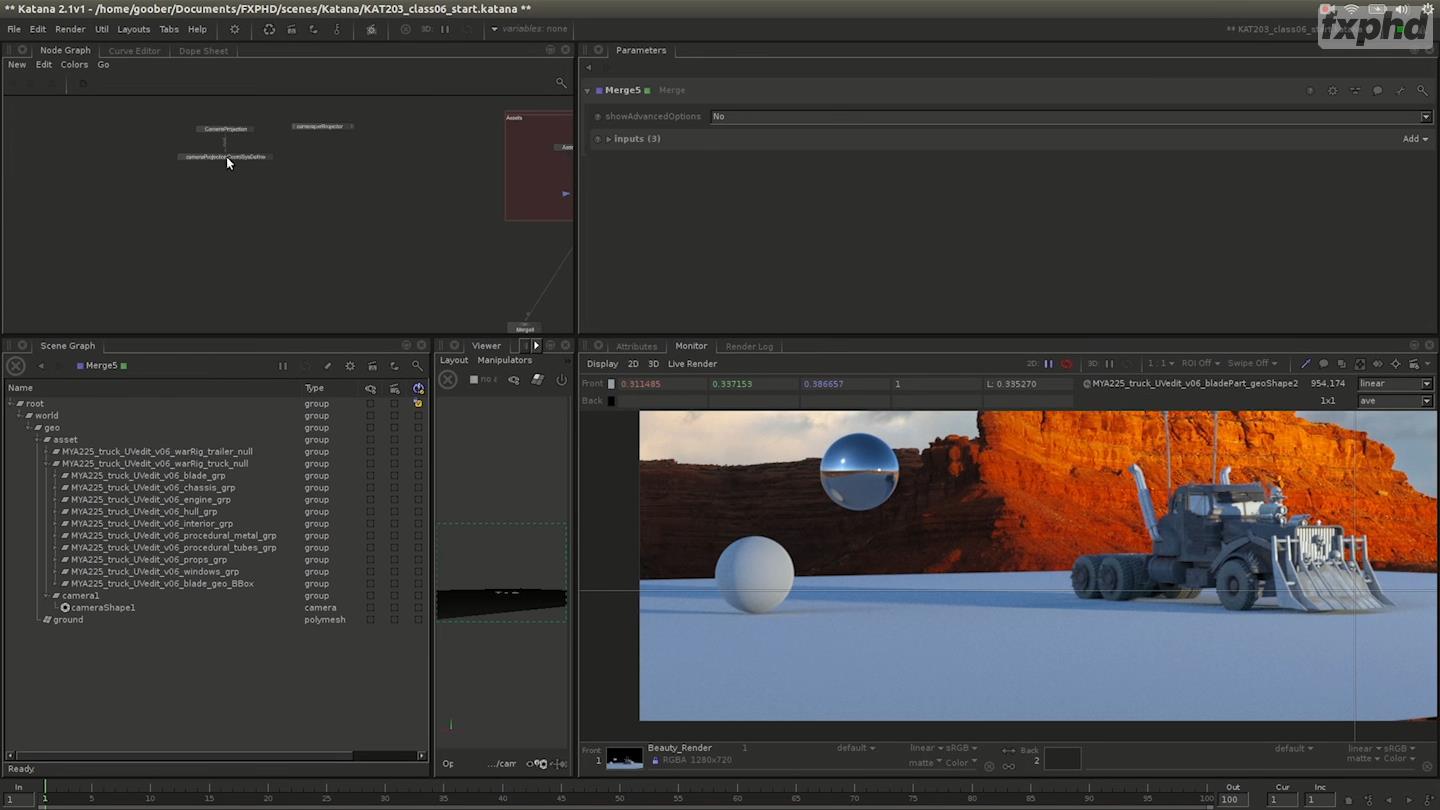The width and height of the screenshot is (1440, 810).
Task: Click the Scene Graph clear circle-X button
Action: [x=16, y=366]
